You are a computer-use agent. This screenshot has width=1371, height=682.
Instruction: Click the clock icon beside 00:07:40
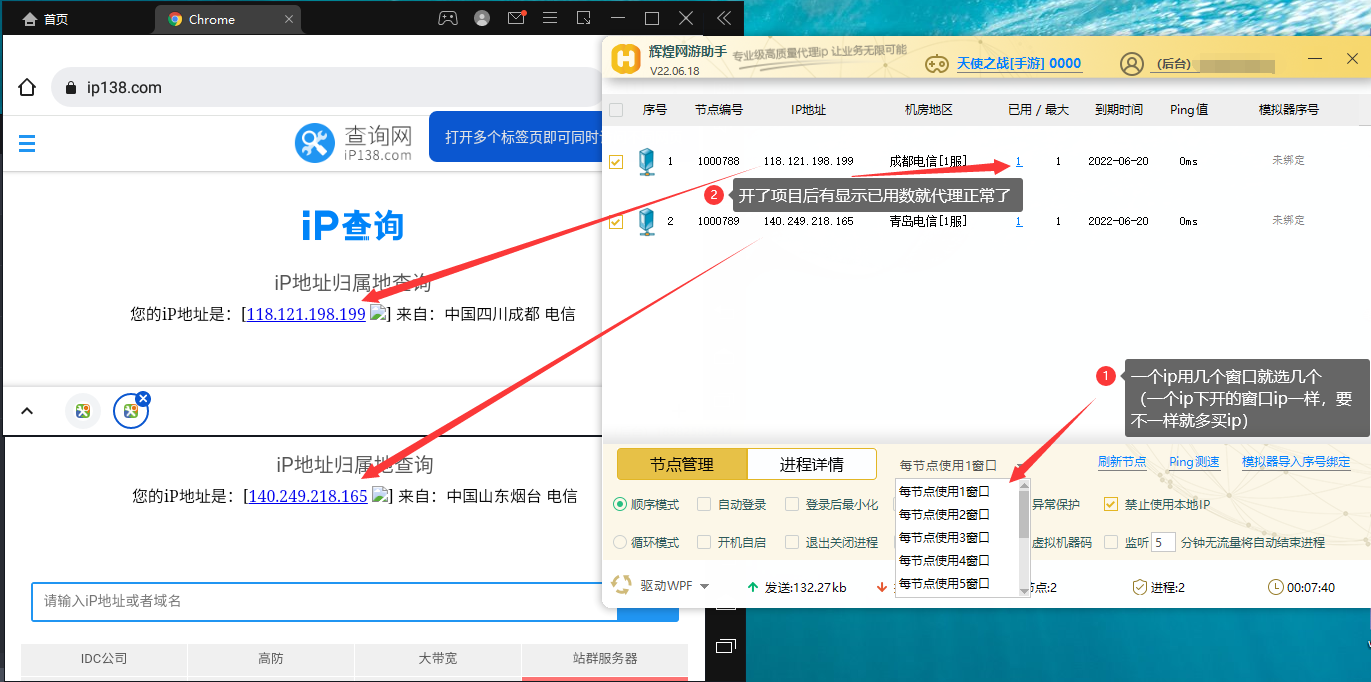point(1275,587)
